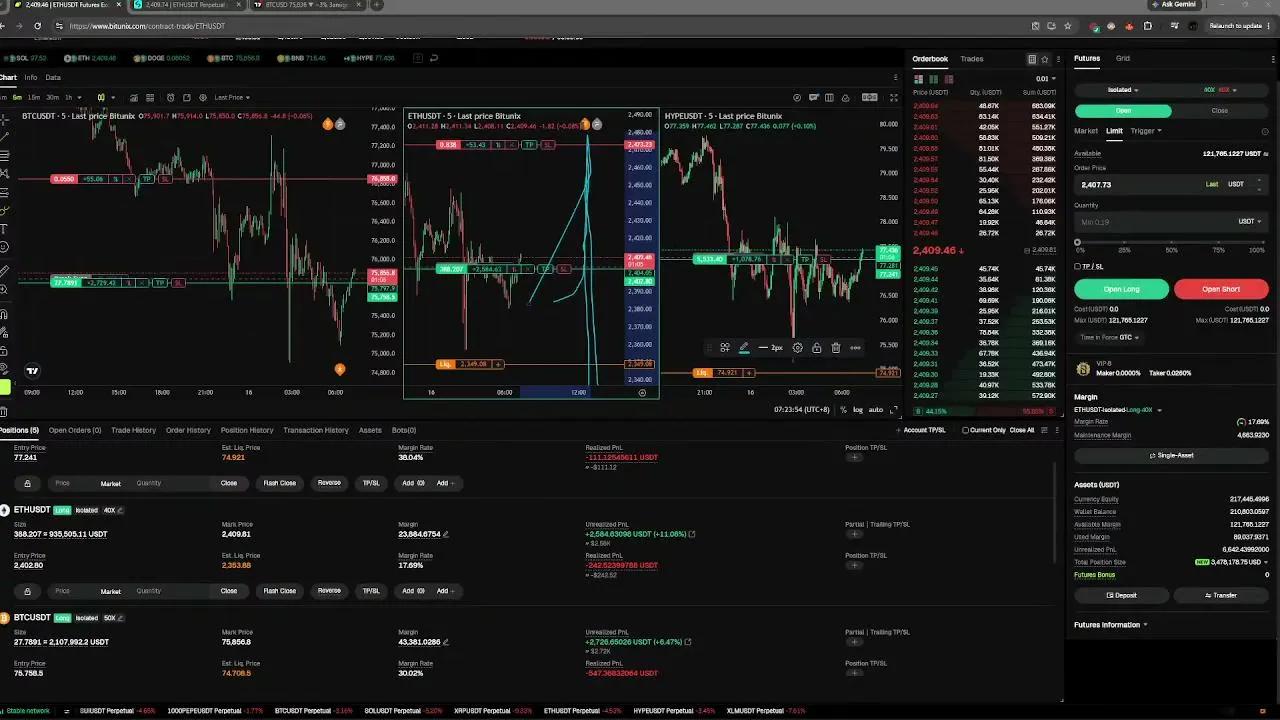Click the favorite star icon in orderbook header
The width and height of the screenshot is (1280, 720).
point(1045,59)
